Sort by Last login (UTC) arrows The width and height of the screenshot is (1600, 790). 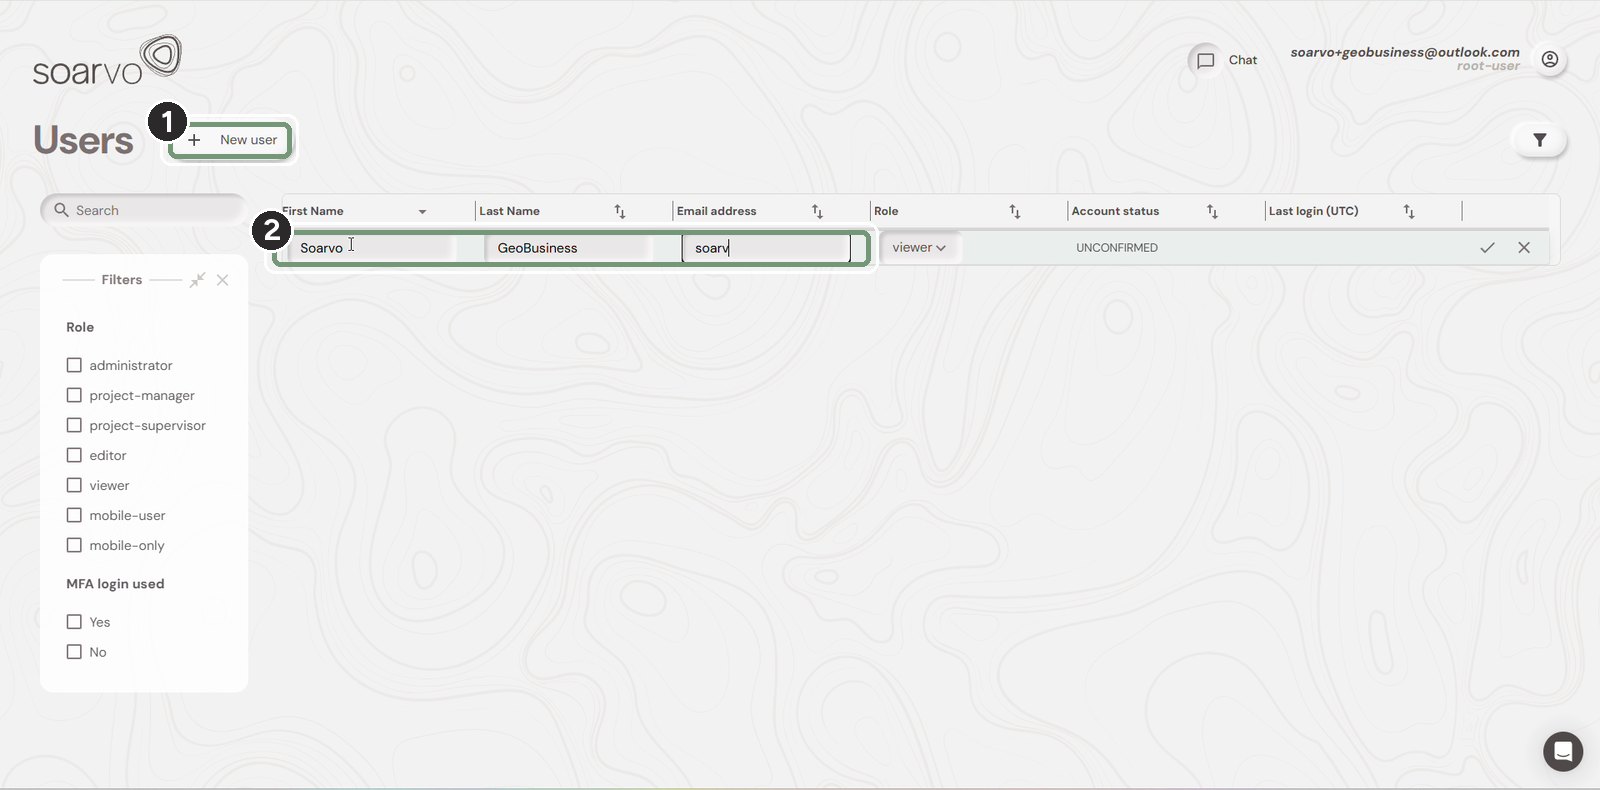[x=1409, y=211]
